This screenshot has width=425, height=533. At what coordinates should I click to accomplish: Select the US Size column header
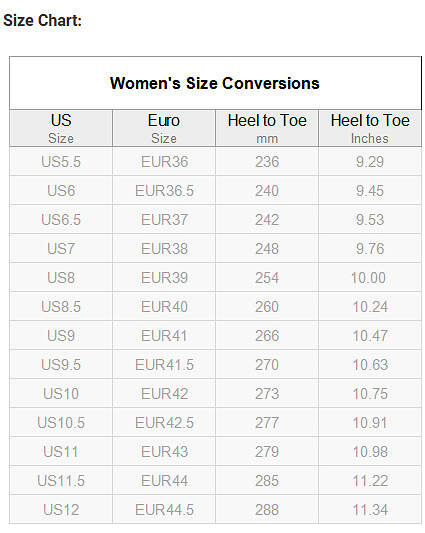[x=61, y=128]
